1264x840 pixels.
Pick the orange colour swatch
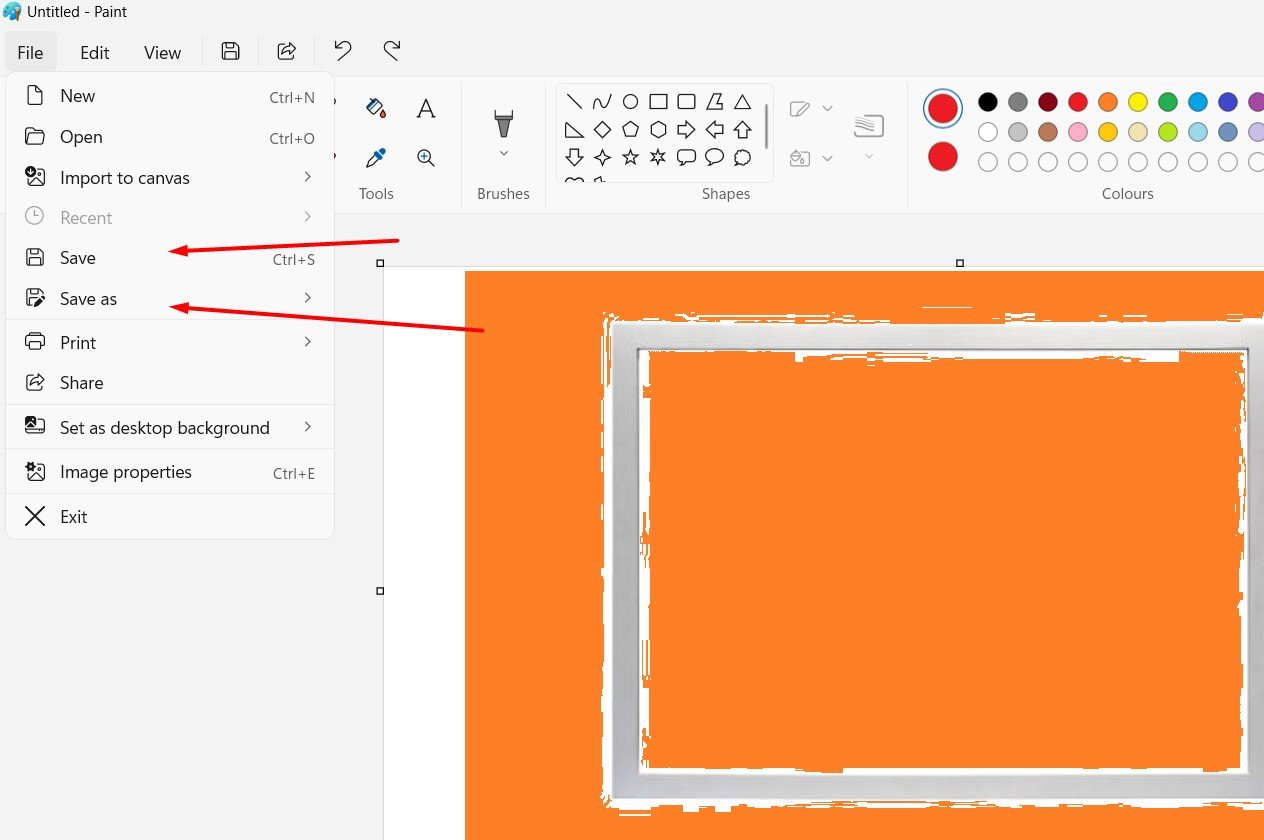tap(1108, 101)
